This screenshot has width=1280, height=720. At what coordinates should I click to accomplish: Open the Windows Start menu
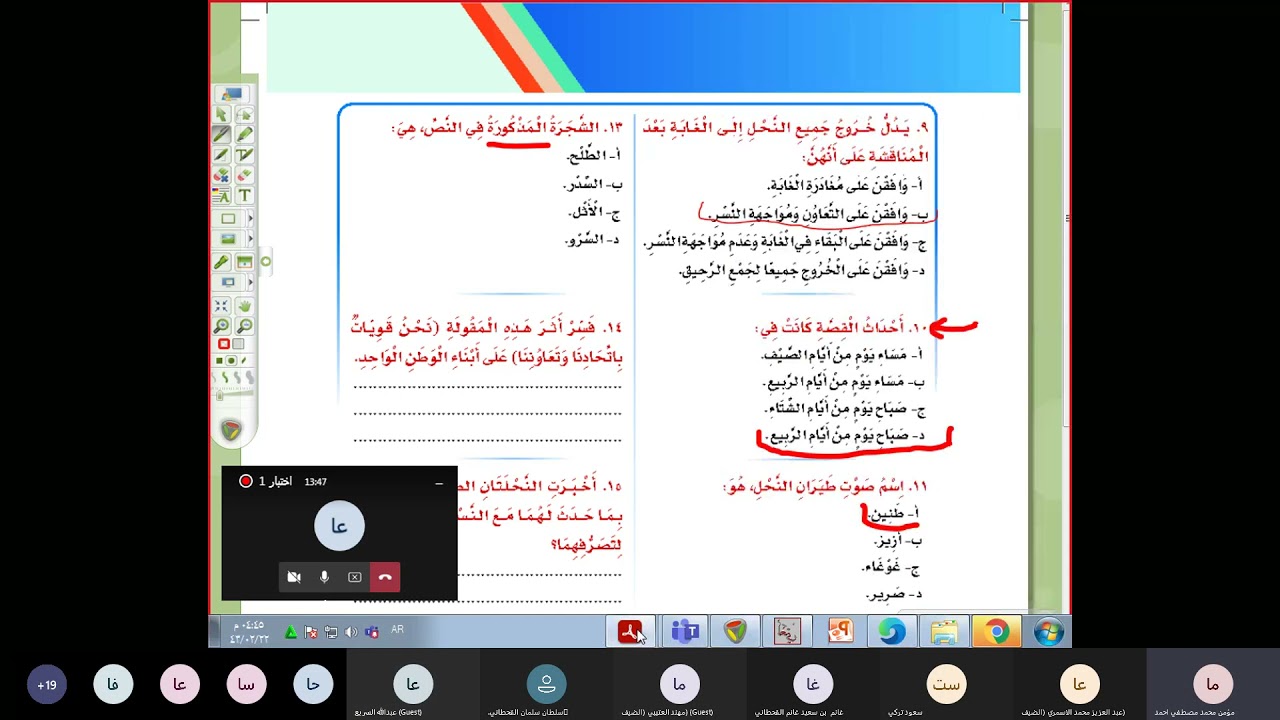coord(1048,632)
